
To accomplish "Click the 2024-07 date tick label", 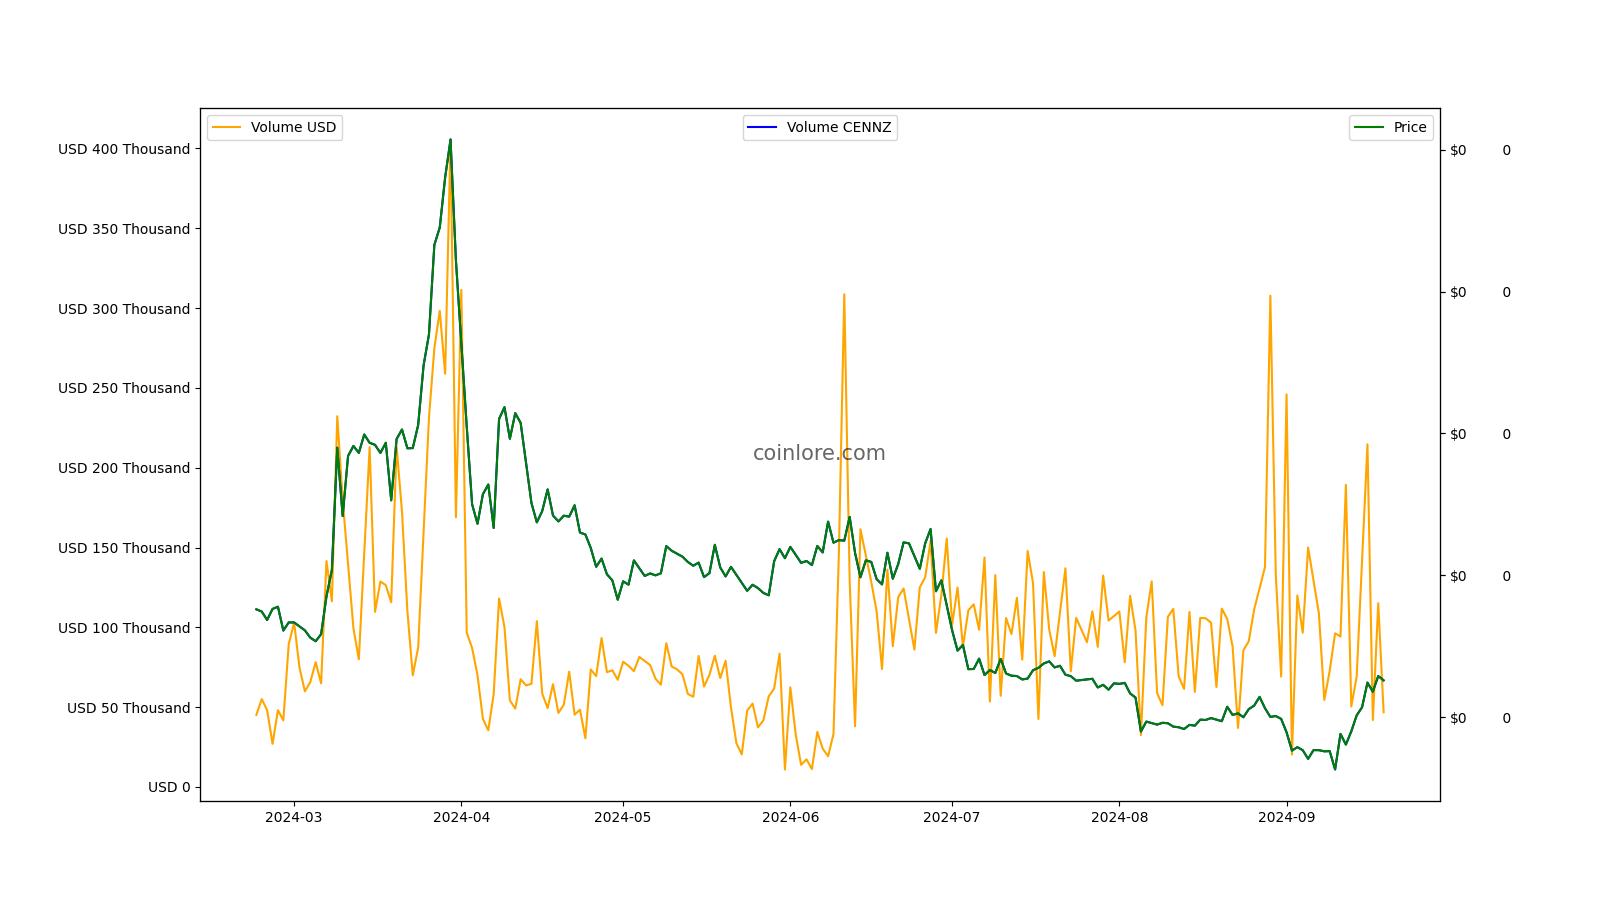I will (x=952, y=817).
